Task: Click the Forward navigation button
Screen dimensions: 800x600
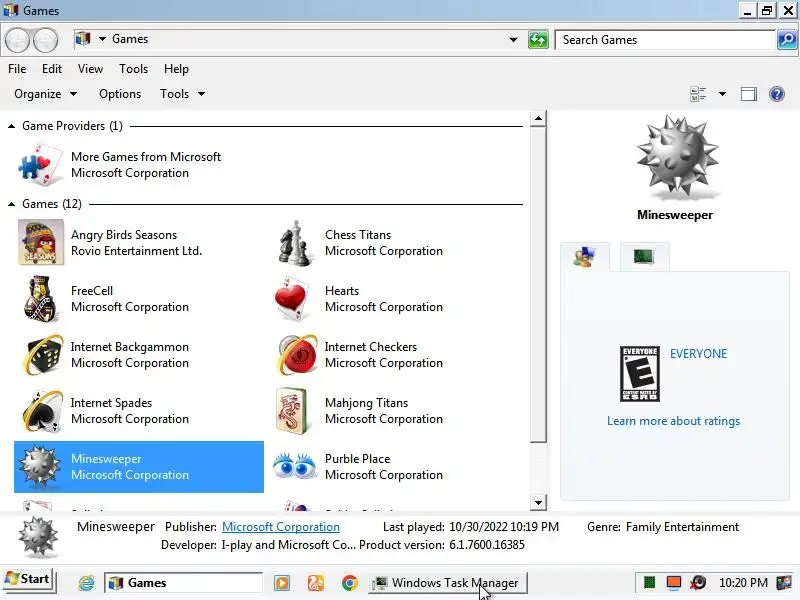Action: (45, 40)
